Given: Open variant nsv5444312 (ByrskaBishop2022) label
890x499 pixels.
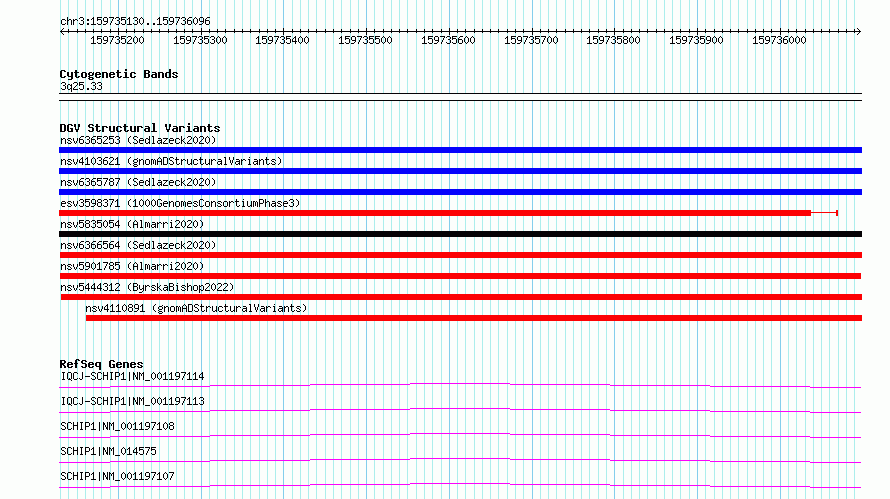Looking at the screenshot, I should tap(147, 287).
